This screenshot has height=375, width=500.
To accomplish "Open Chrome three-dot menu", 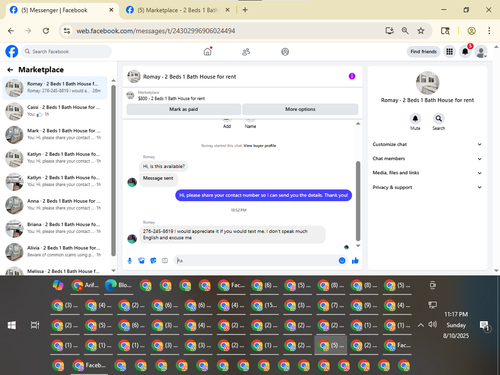I will pos(489,31).
